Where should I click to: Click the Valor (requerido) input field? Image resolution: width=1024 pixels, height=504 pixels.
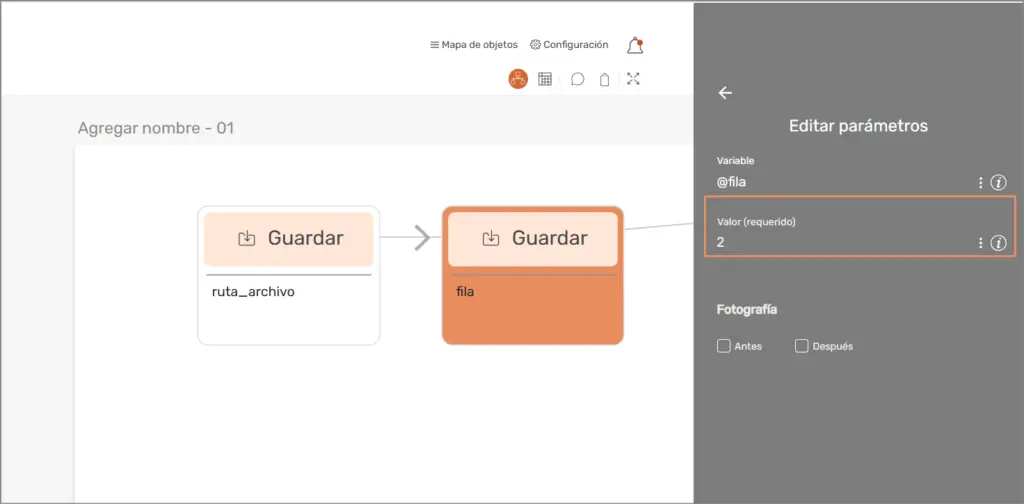pos(840,243)
